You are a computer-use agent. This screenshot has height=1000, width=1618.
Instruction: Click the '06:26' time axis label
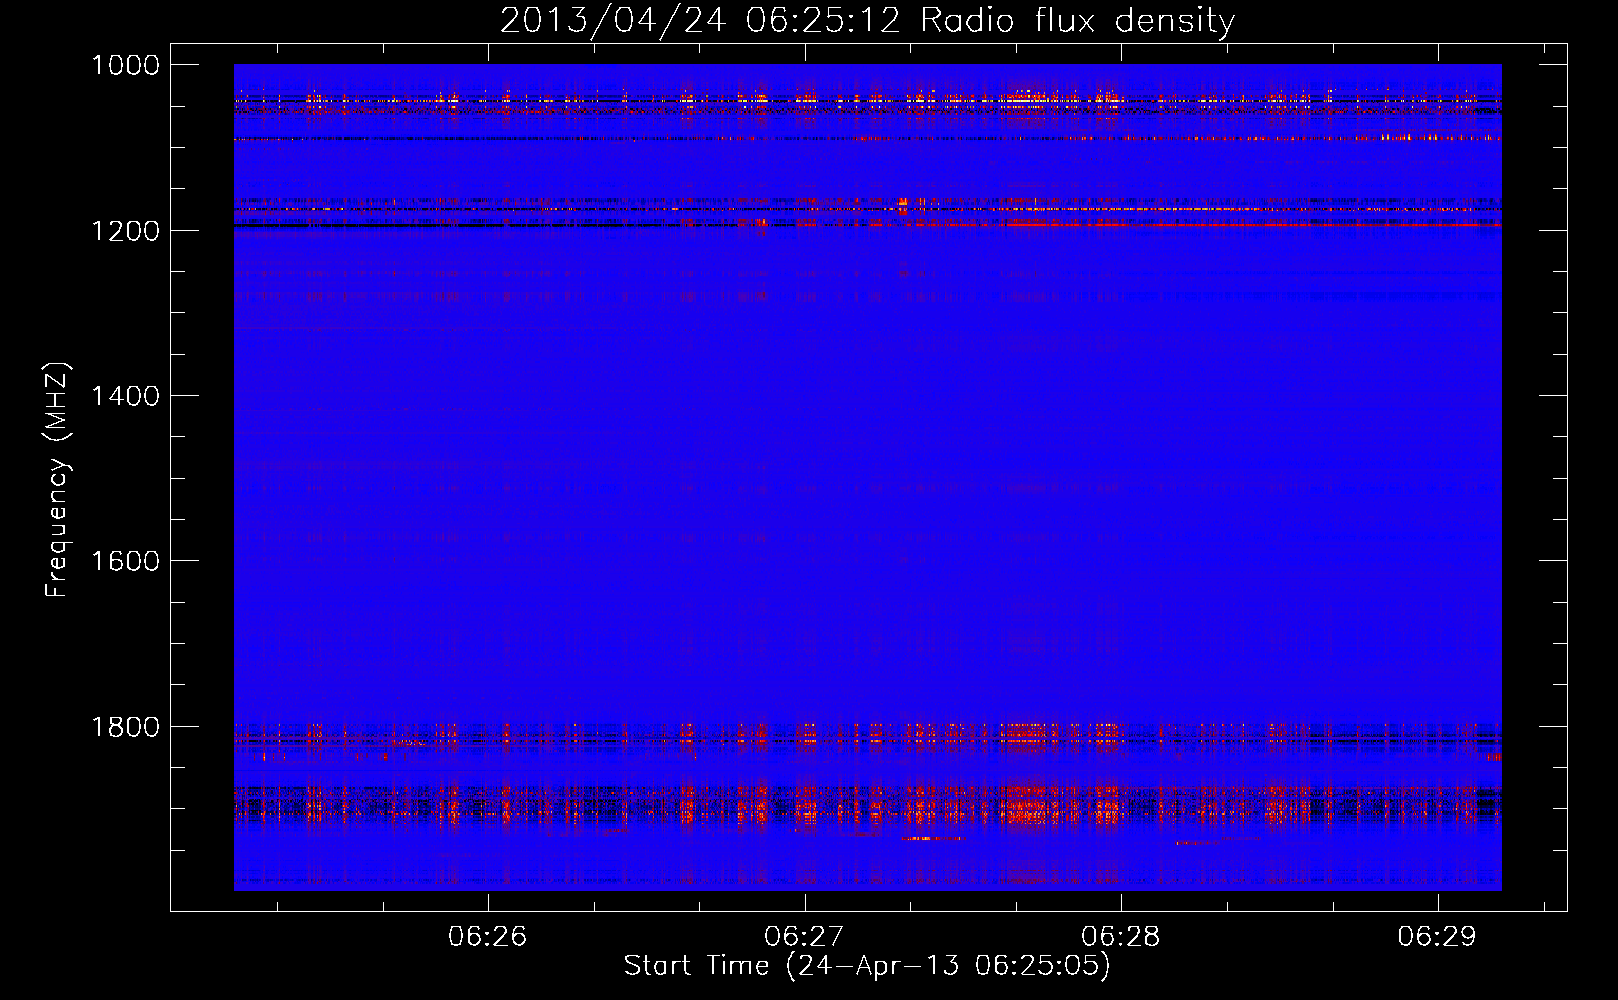tap(487, 936)
